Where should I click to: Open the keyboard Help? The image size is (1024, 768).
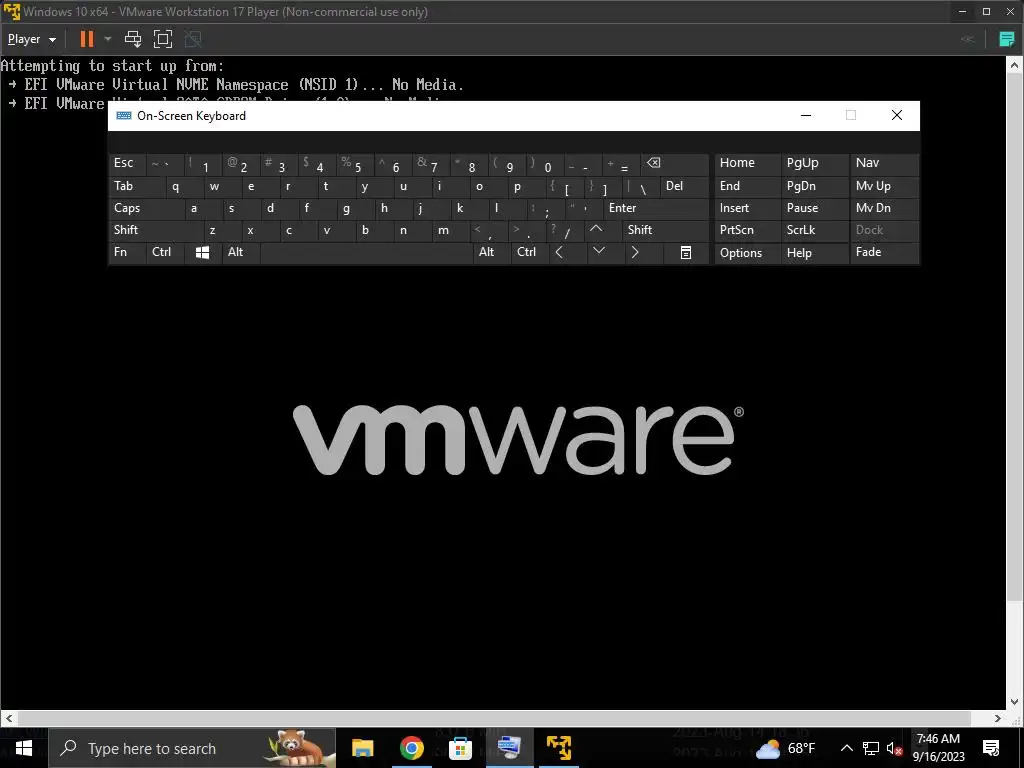(x=814, y=253)
